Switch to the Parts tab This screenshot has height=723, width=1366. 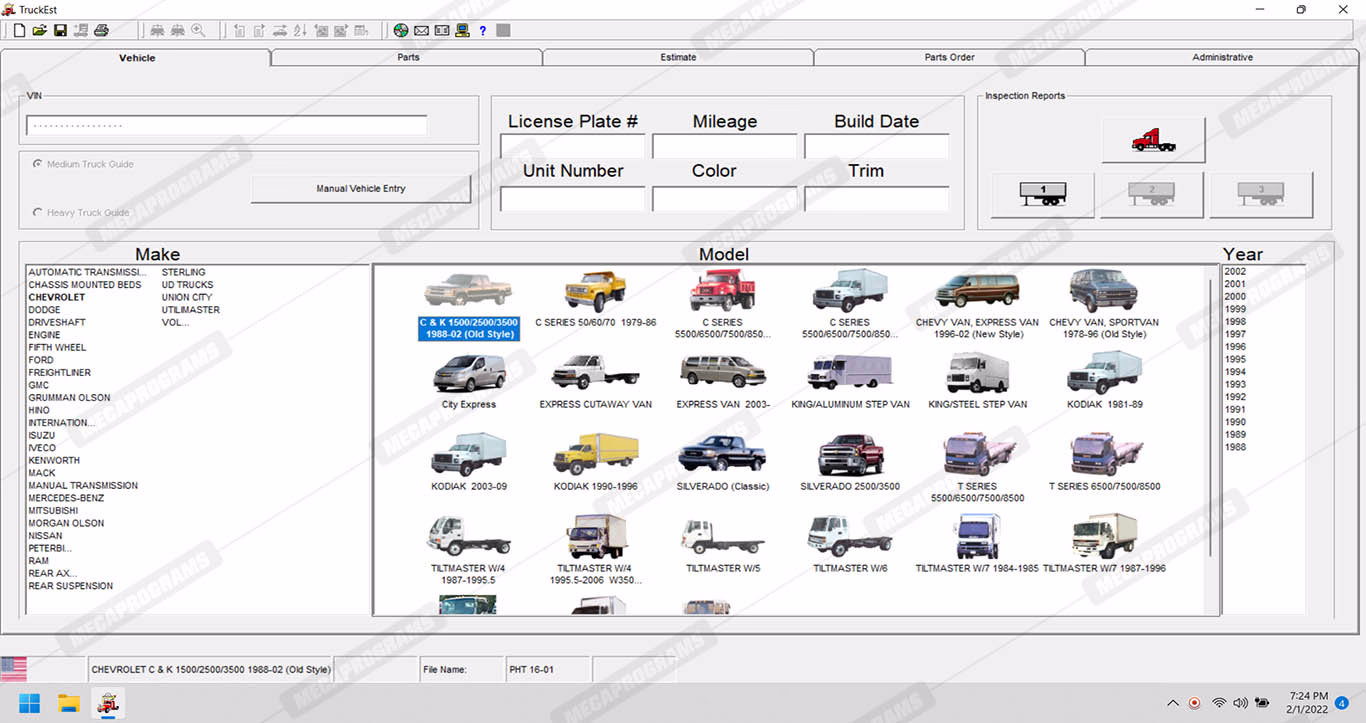point(407,57)
